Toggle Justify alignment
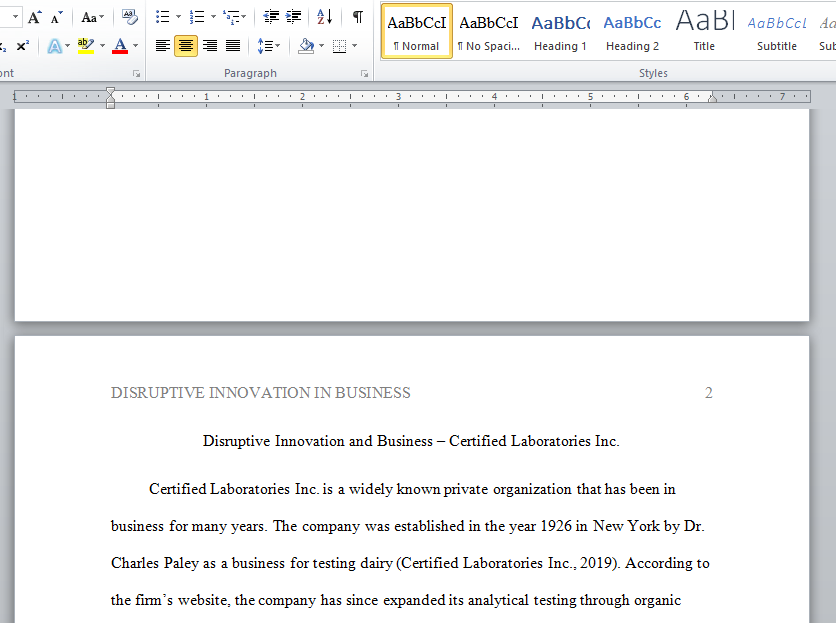Viewport: 836px width, 623px height. click(232, 46)
